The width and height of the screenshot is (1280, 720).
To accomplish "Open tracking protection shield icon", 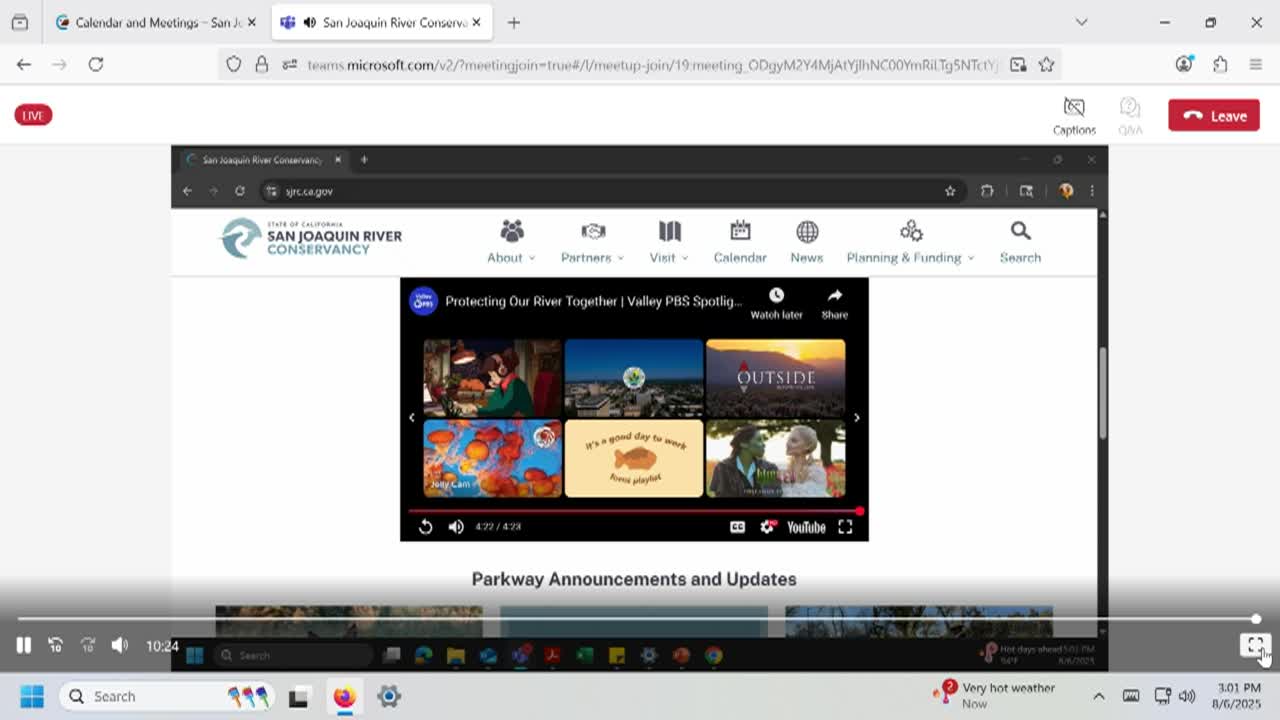I will pyautogui.click(x=233, y=64).
